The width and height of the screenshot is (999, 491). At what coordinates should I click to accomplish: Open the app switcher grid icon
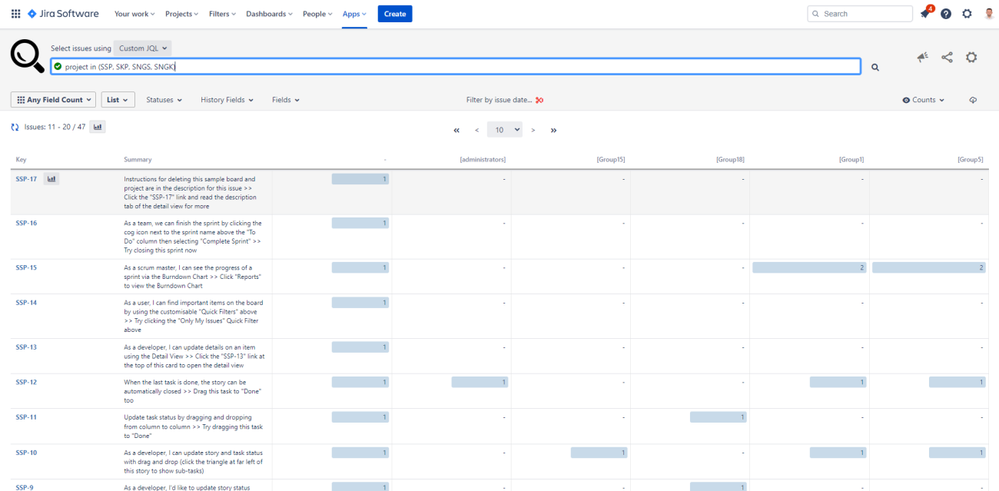coord(16,13)
